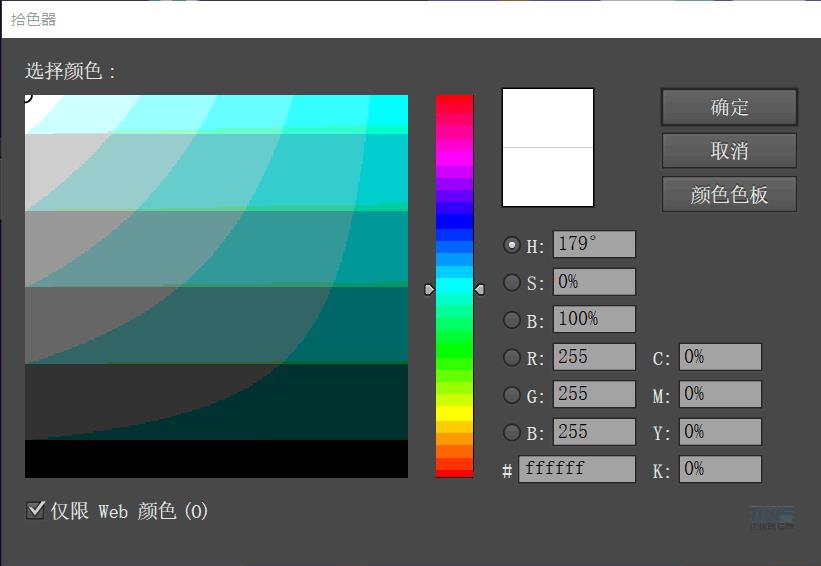Pick the yellow band on the hue strip
821x566 pixels.
[454, 412]
